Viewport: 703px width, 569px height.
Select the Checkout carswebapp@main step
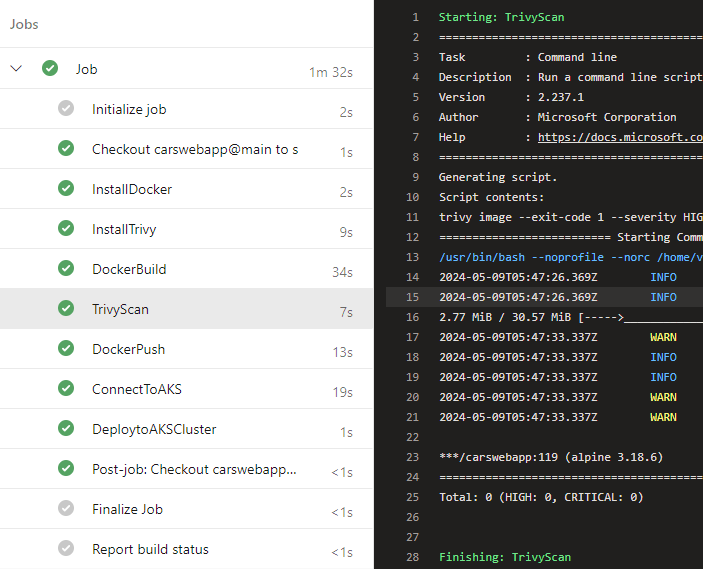tap(195, 149)
